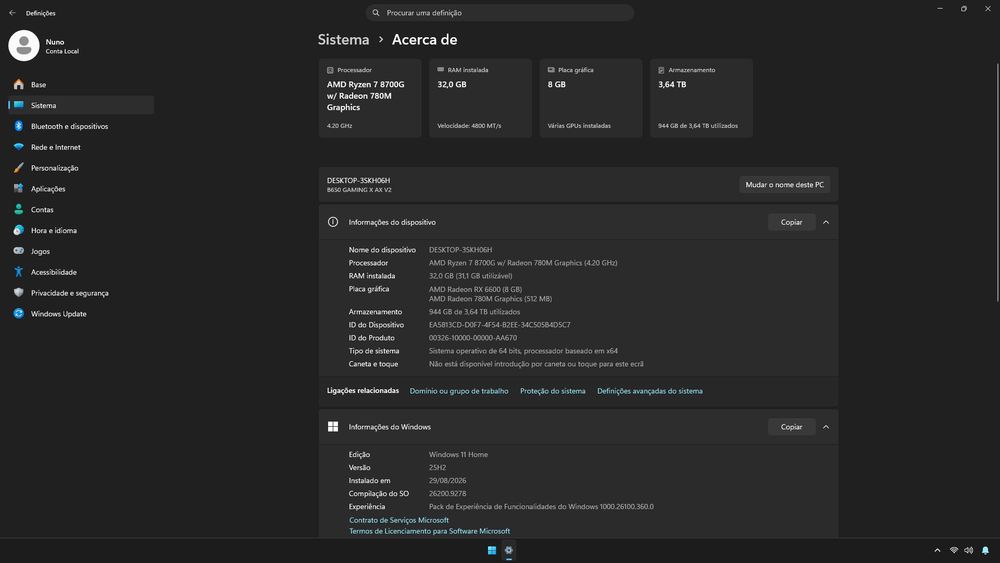This screenshot has height=563, width=1000.
Task: Open Contrato de Serviços Microsoft link
Action: [399, 520]
